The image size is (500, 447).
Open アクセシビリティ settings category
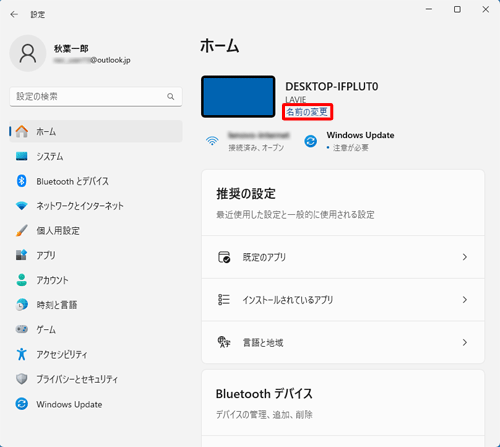coord(96,354)
